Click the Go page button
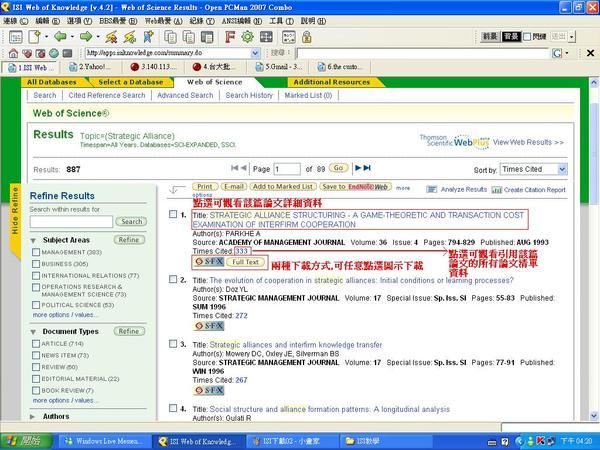The image size is (600, 450). point(338,168)
